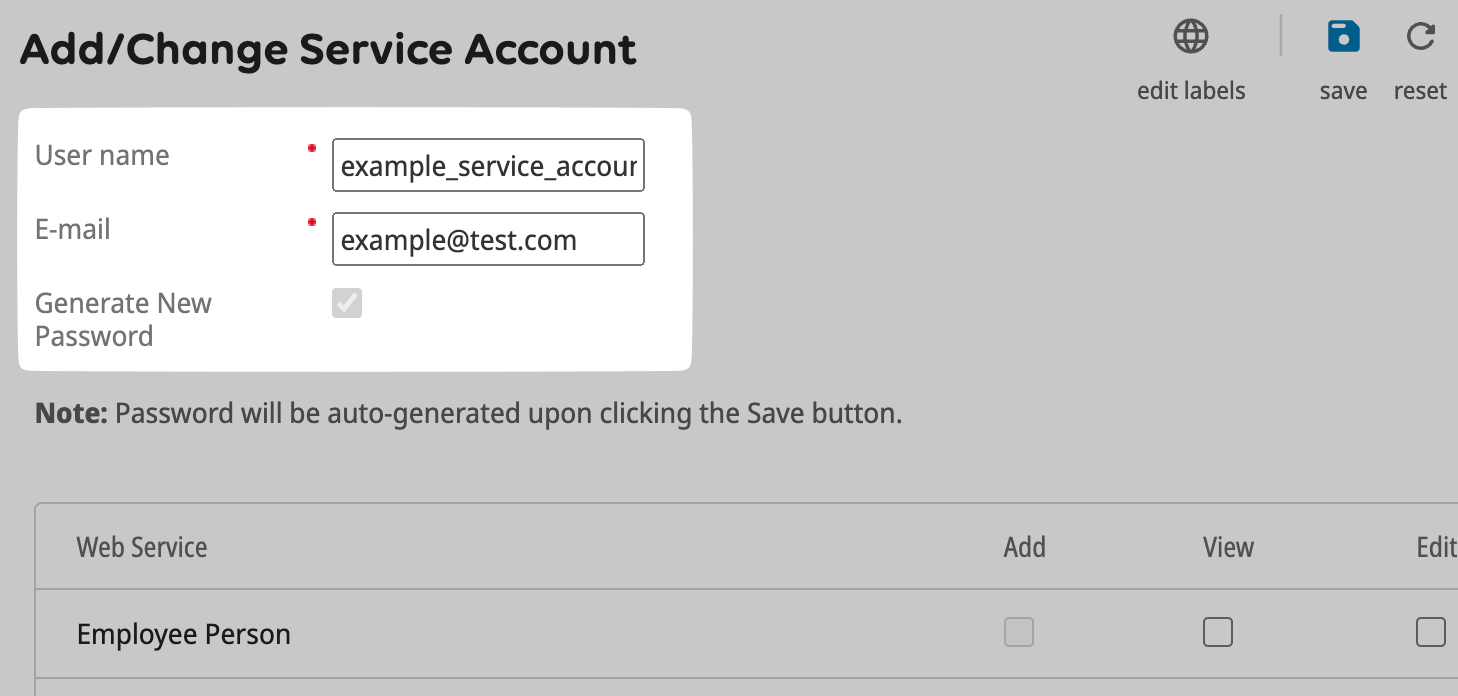The width and height of the screenshot is (1458, 696).
Task: Click the circular reset arrow icon
Action: (1420, 37)
